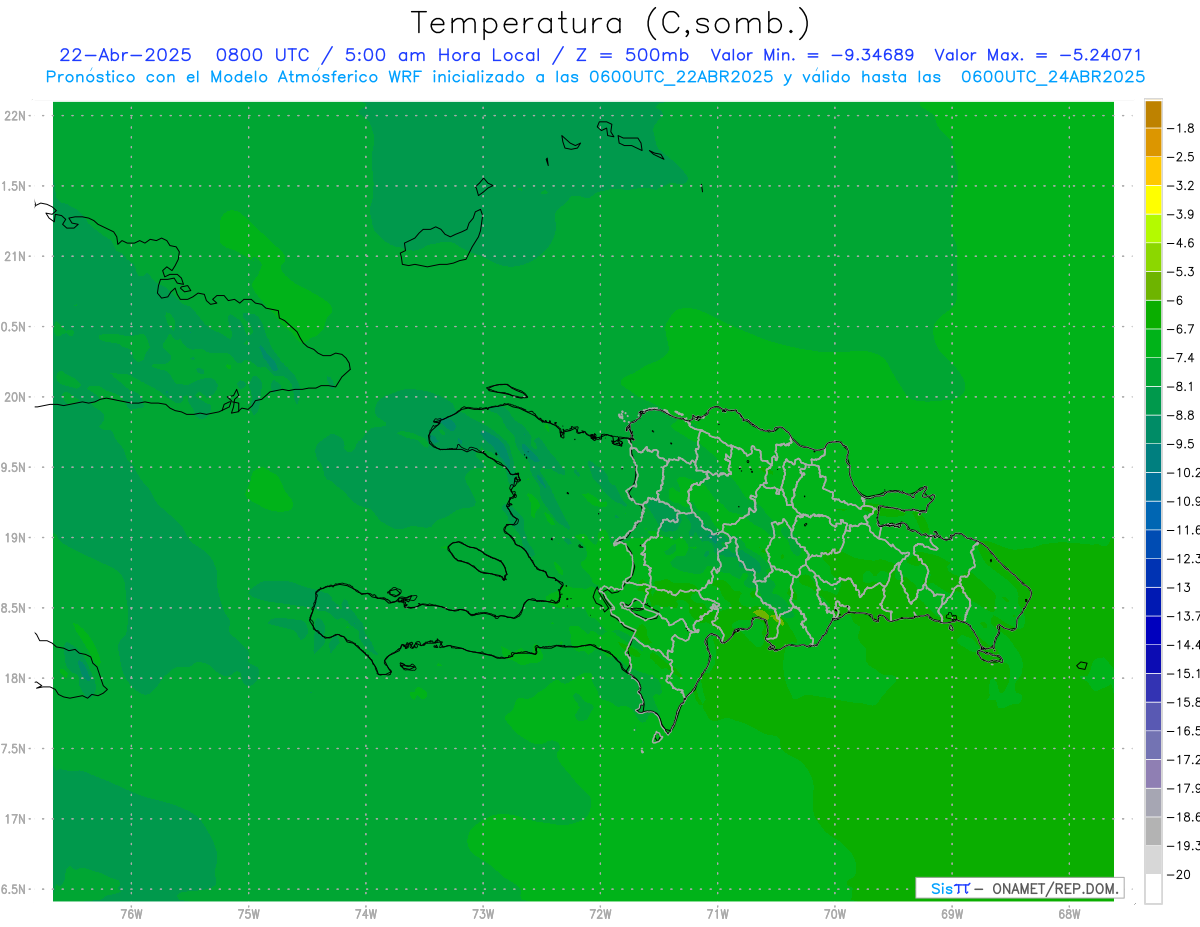Click the '70W' longitude label
This screenshot has height=927, width=1200.
(x=834, y=913)
